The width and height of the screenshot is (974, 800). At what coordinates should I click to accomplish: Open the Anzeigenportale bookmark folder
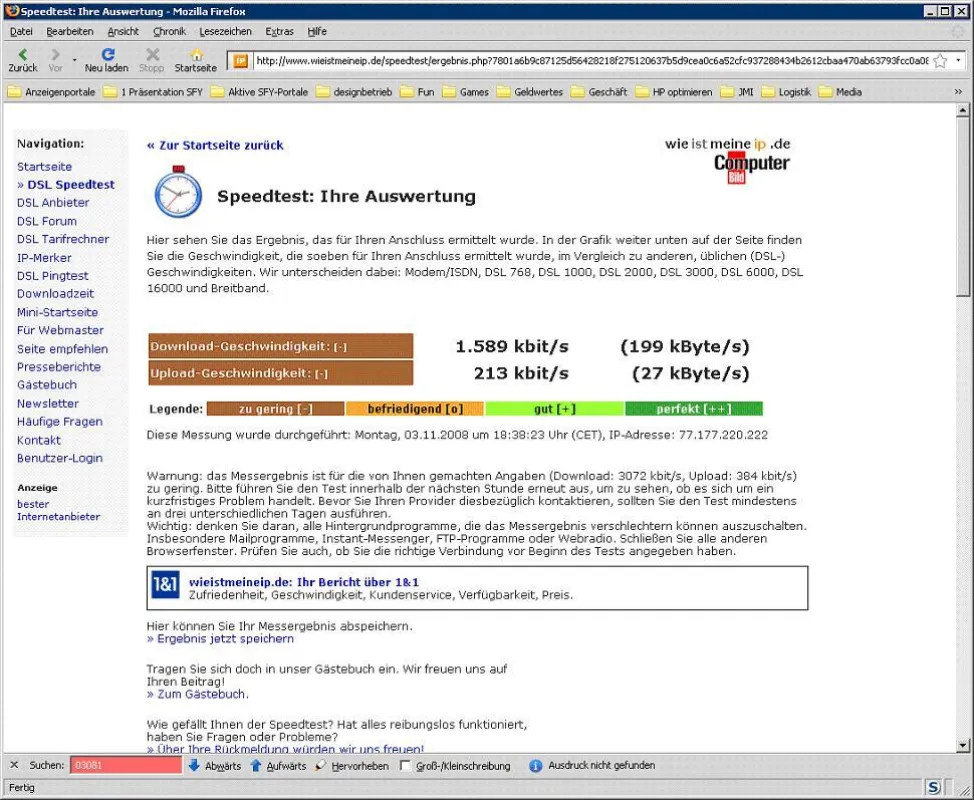click(x=52, y=92)
